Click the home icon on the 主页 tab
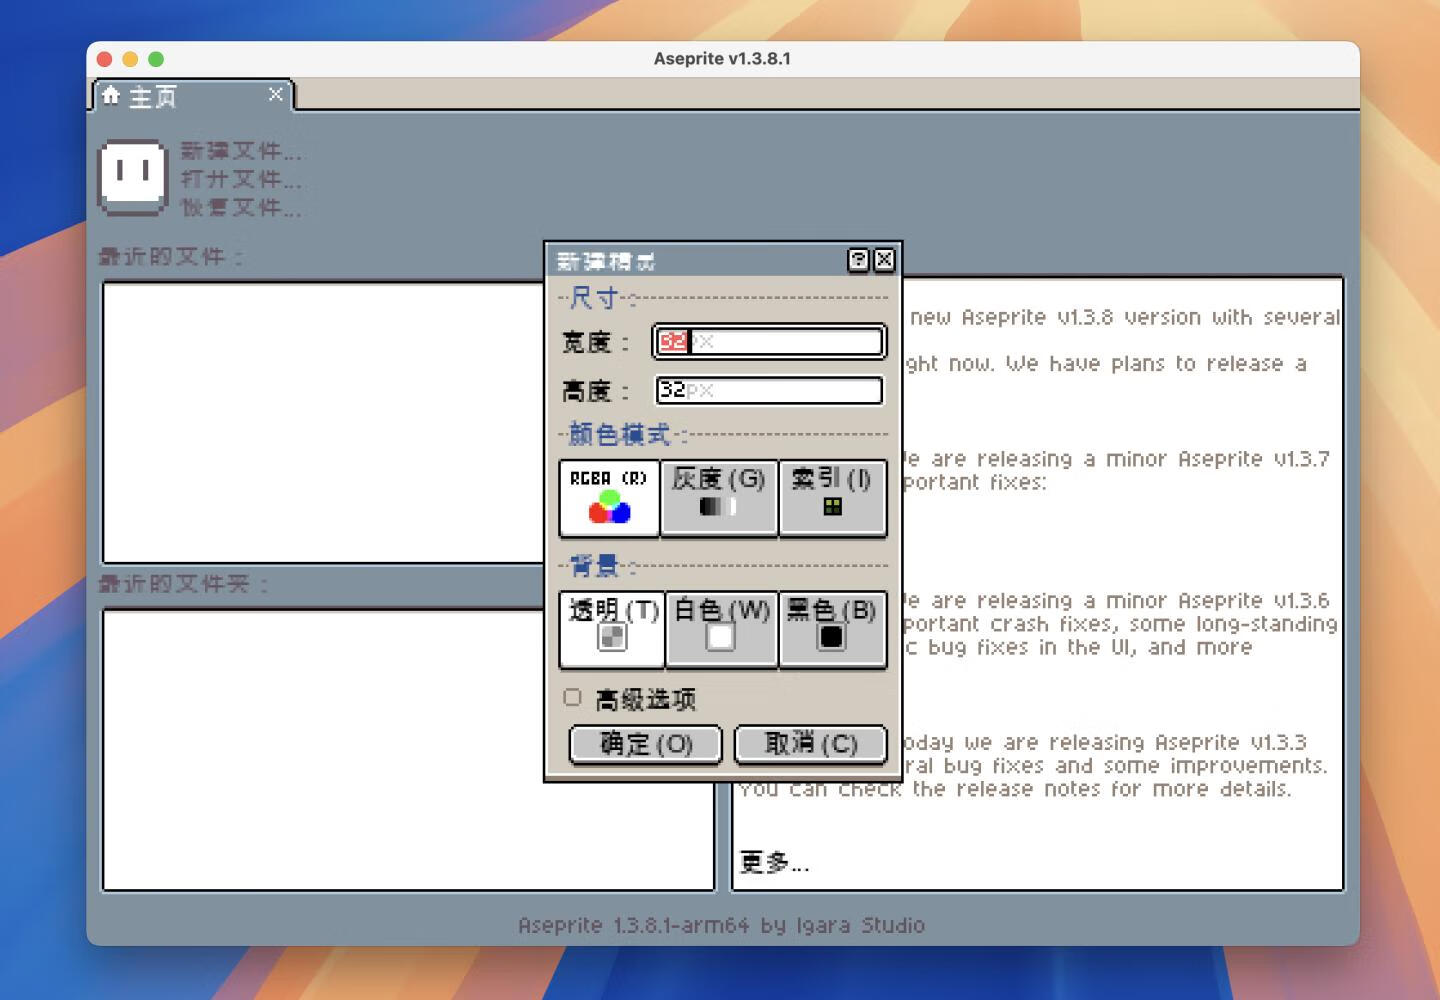The width and height of the screenshot is (1440, 1000). coord(111,95)
